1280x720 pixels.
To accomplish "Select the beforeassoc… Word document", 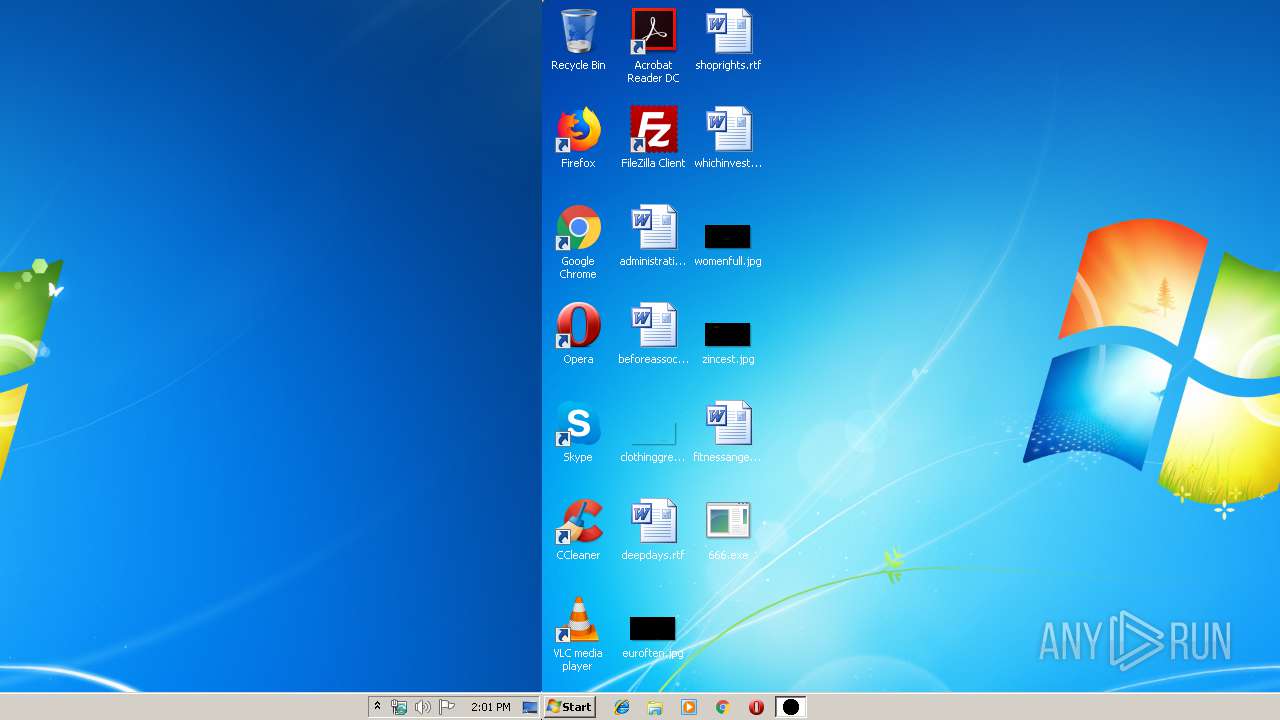I will point(653,334).
